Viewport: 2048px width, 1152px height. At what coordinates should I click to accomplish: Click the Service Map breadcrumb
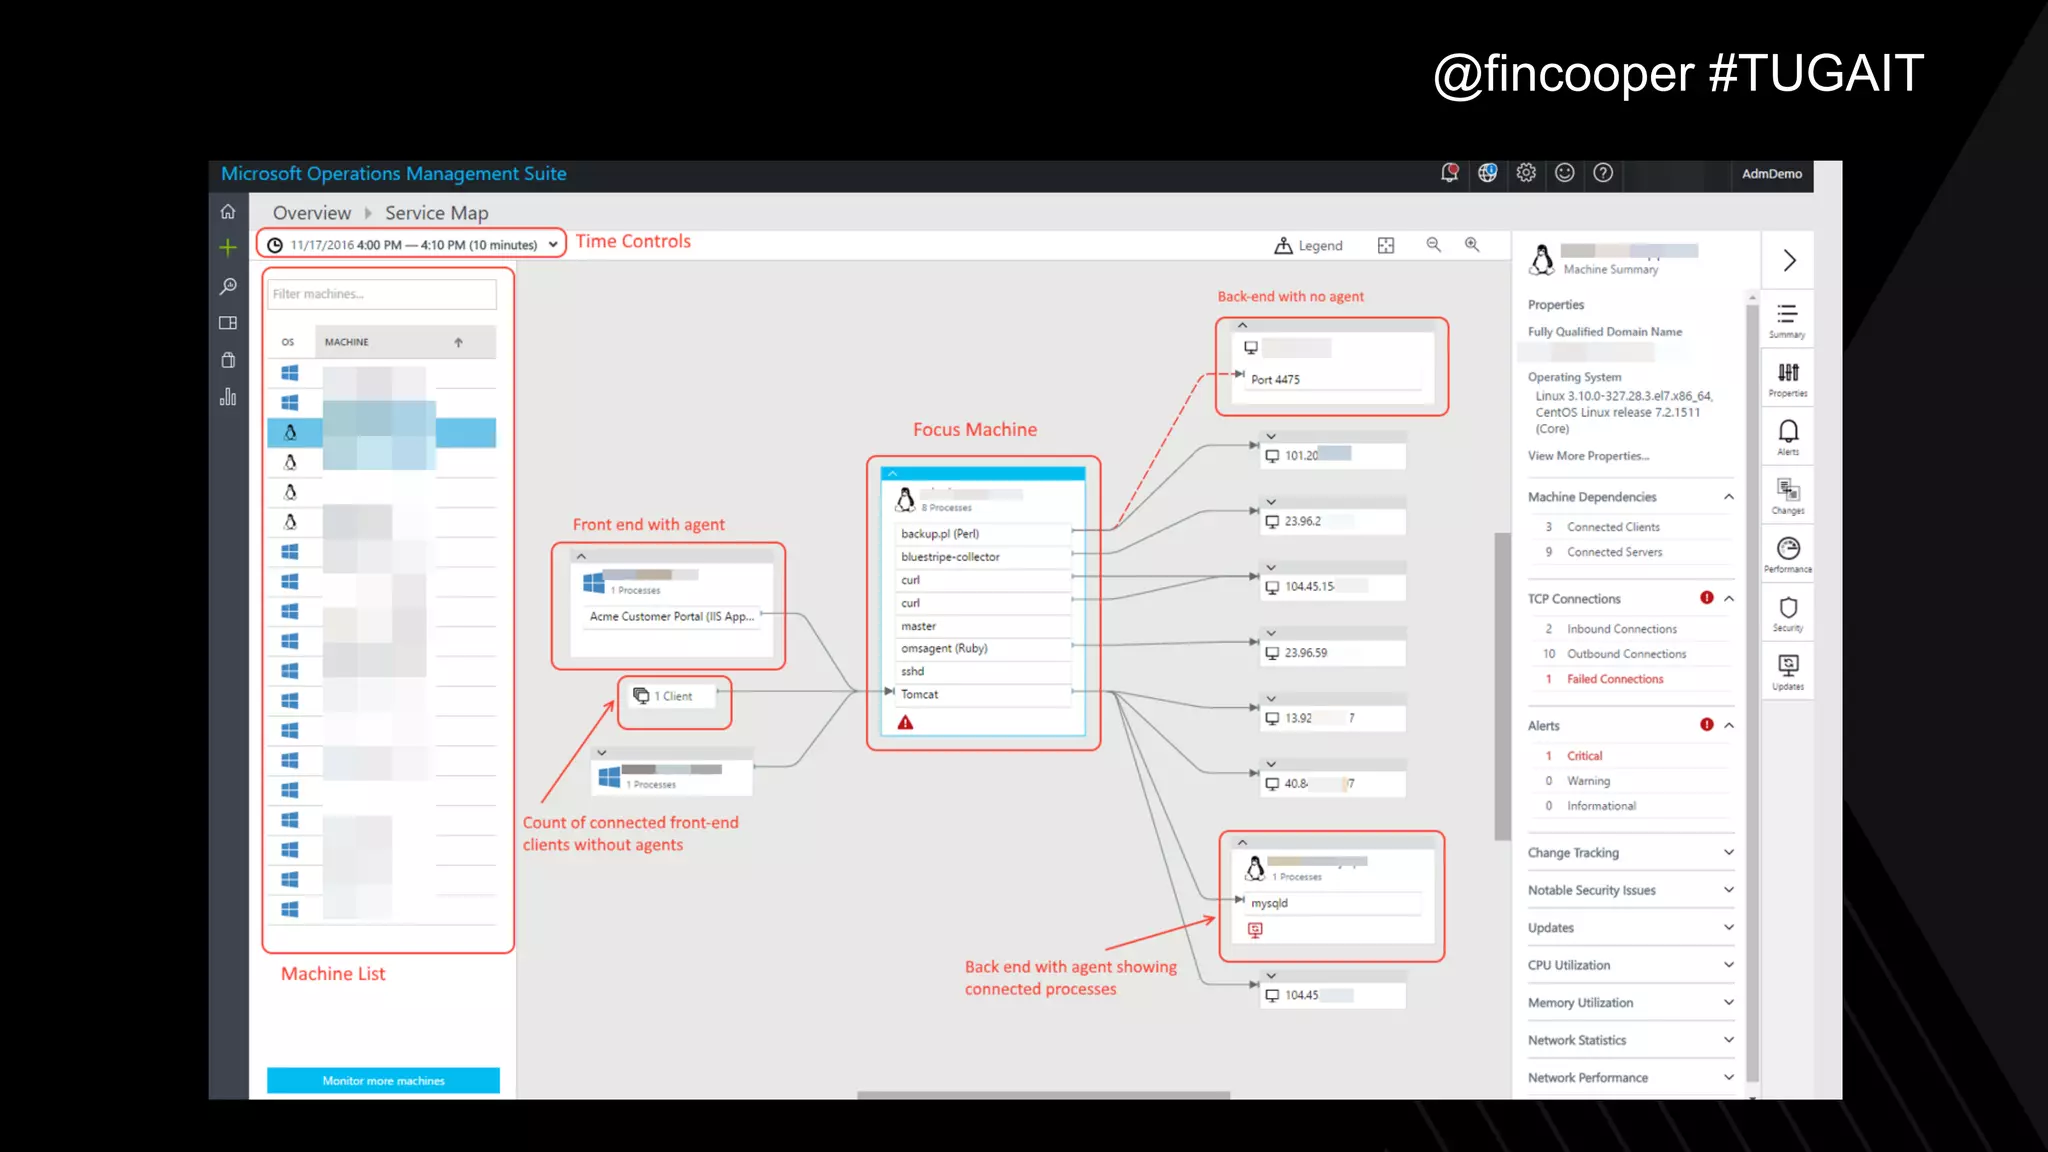click(437, 213)
